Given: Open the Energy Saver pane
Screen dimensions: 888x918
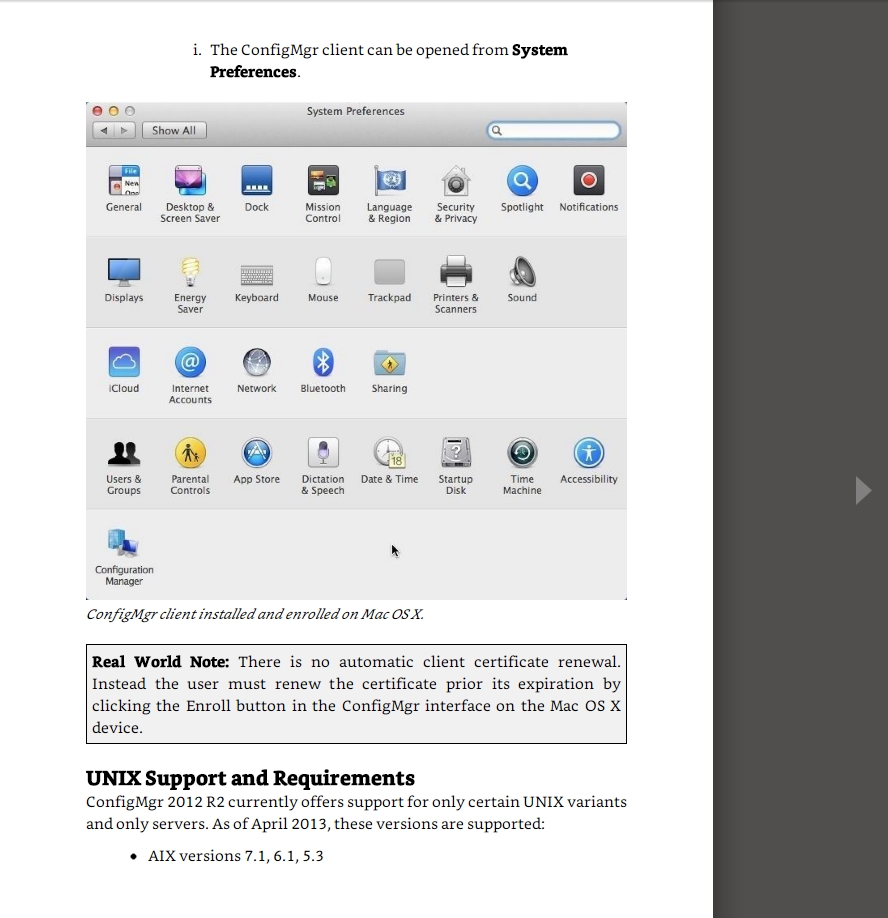Looking at the screenshot, I should (x=190, y=271).
